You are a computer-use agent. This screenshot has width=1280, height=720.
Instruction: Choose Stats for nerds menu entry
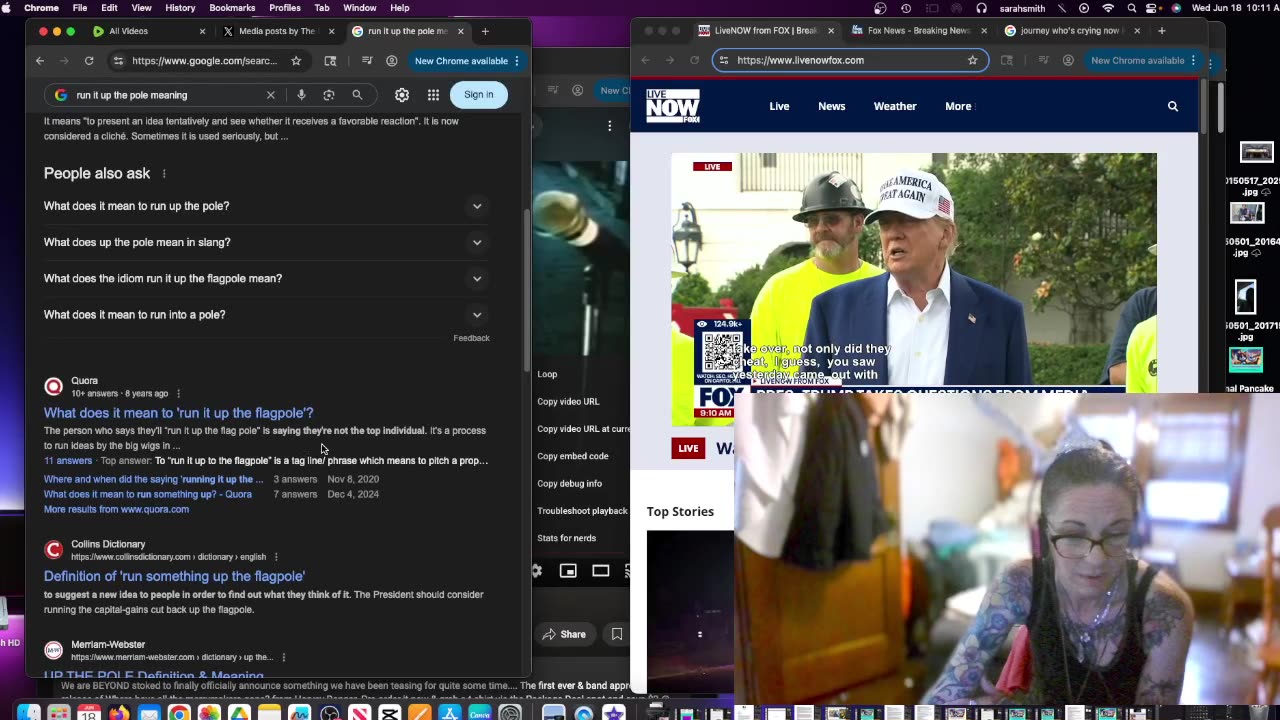(567, 538)
